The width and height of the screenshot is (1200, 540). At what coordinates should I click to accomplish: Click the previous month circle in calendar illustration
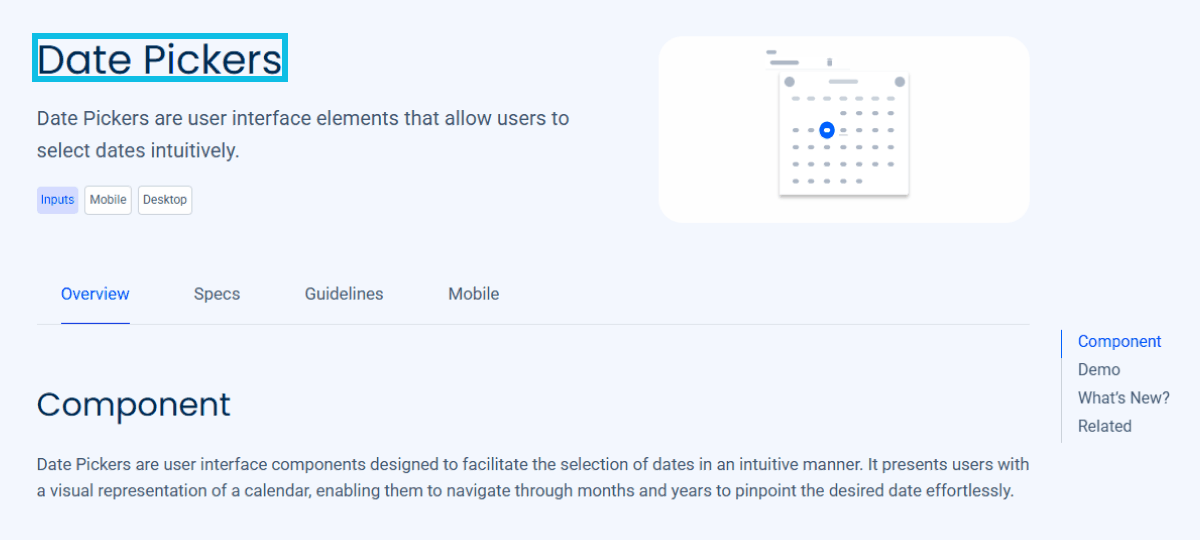pyautogui.click(x=789, y=81)
